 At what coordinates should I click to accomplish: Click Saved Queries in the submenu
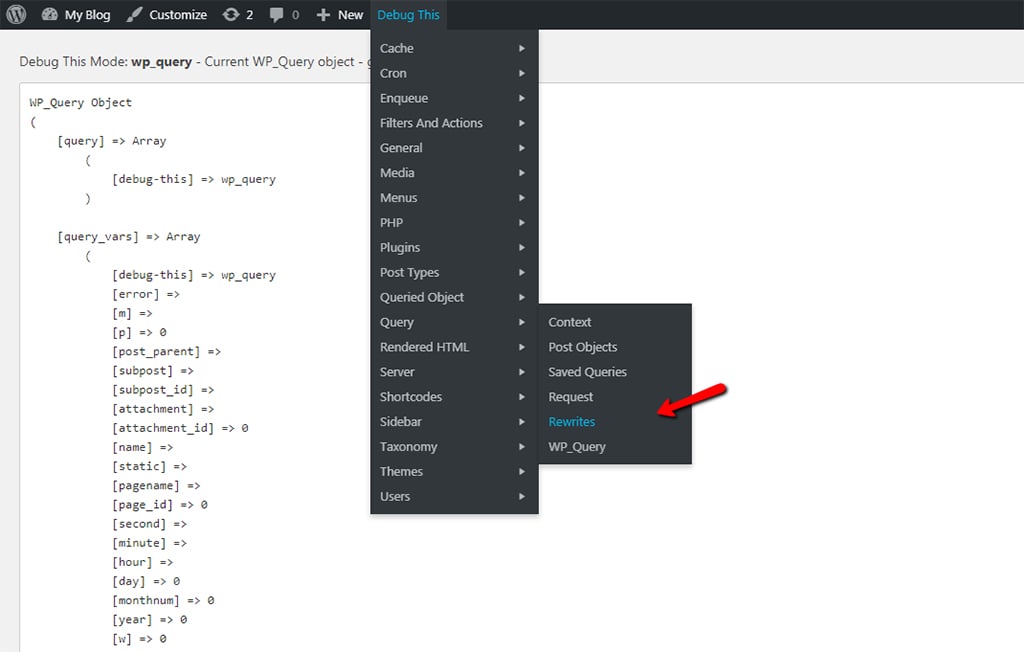coord(589,371)
